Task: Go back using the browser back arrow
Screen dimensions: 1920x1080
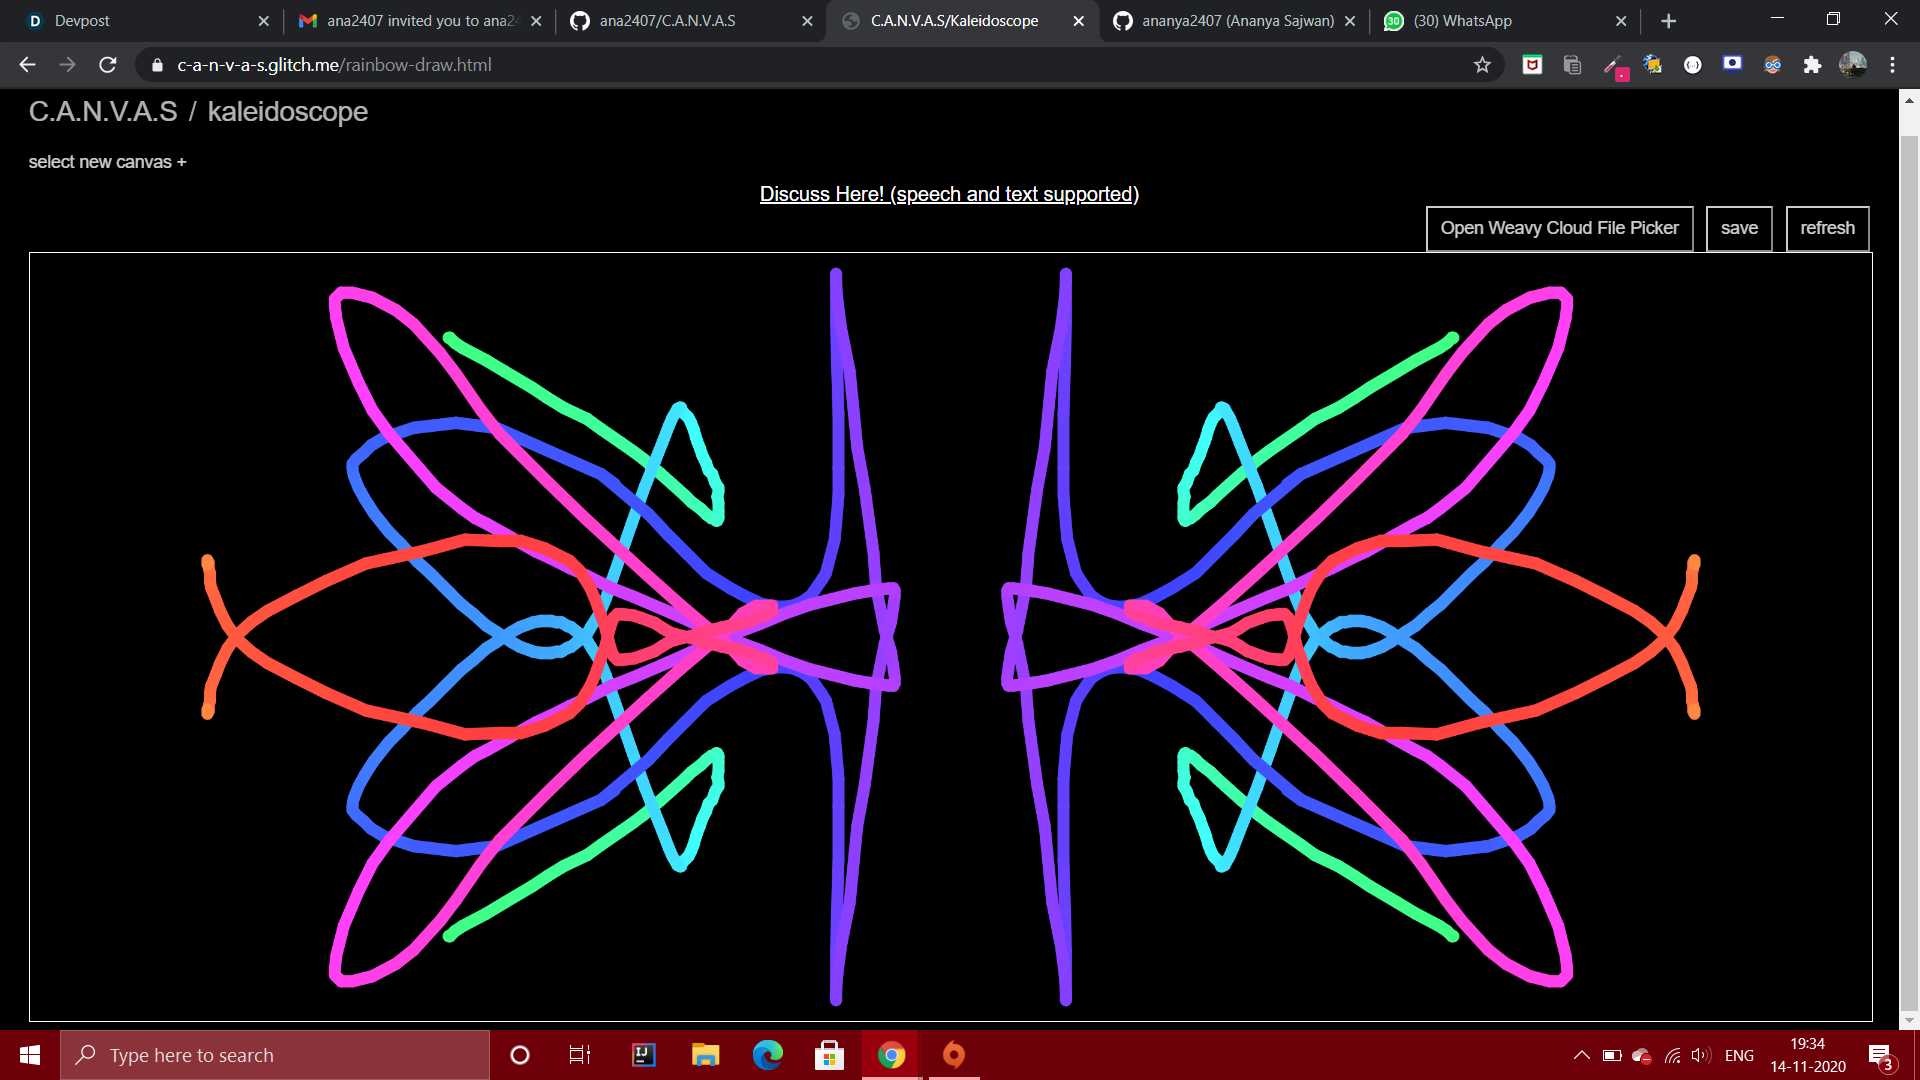Action: click(x=27, y=65)
